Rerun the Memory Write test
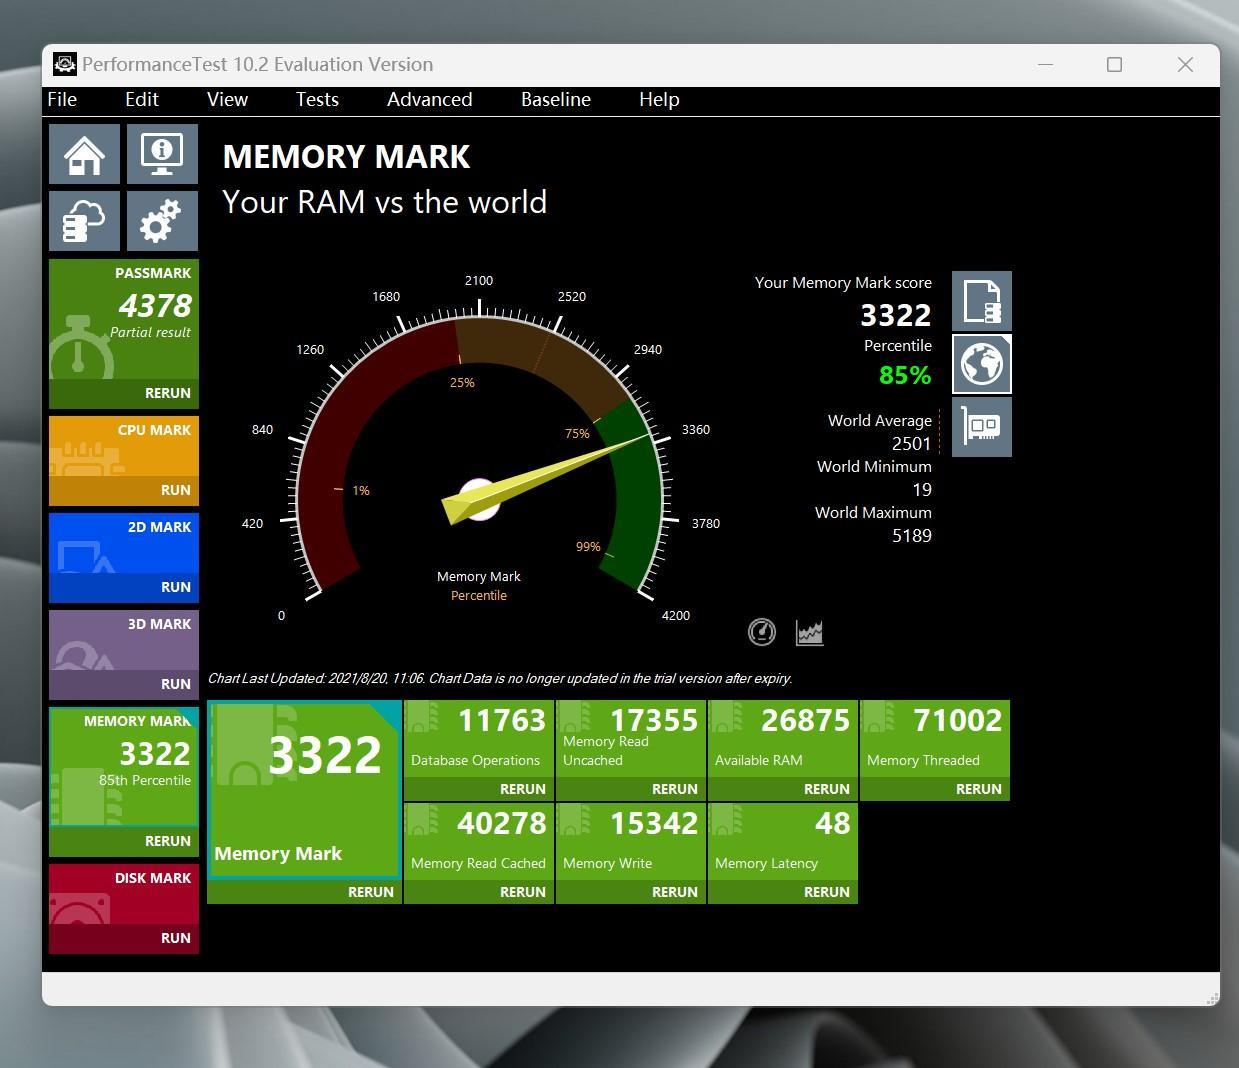 pos(631,892)
